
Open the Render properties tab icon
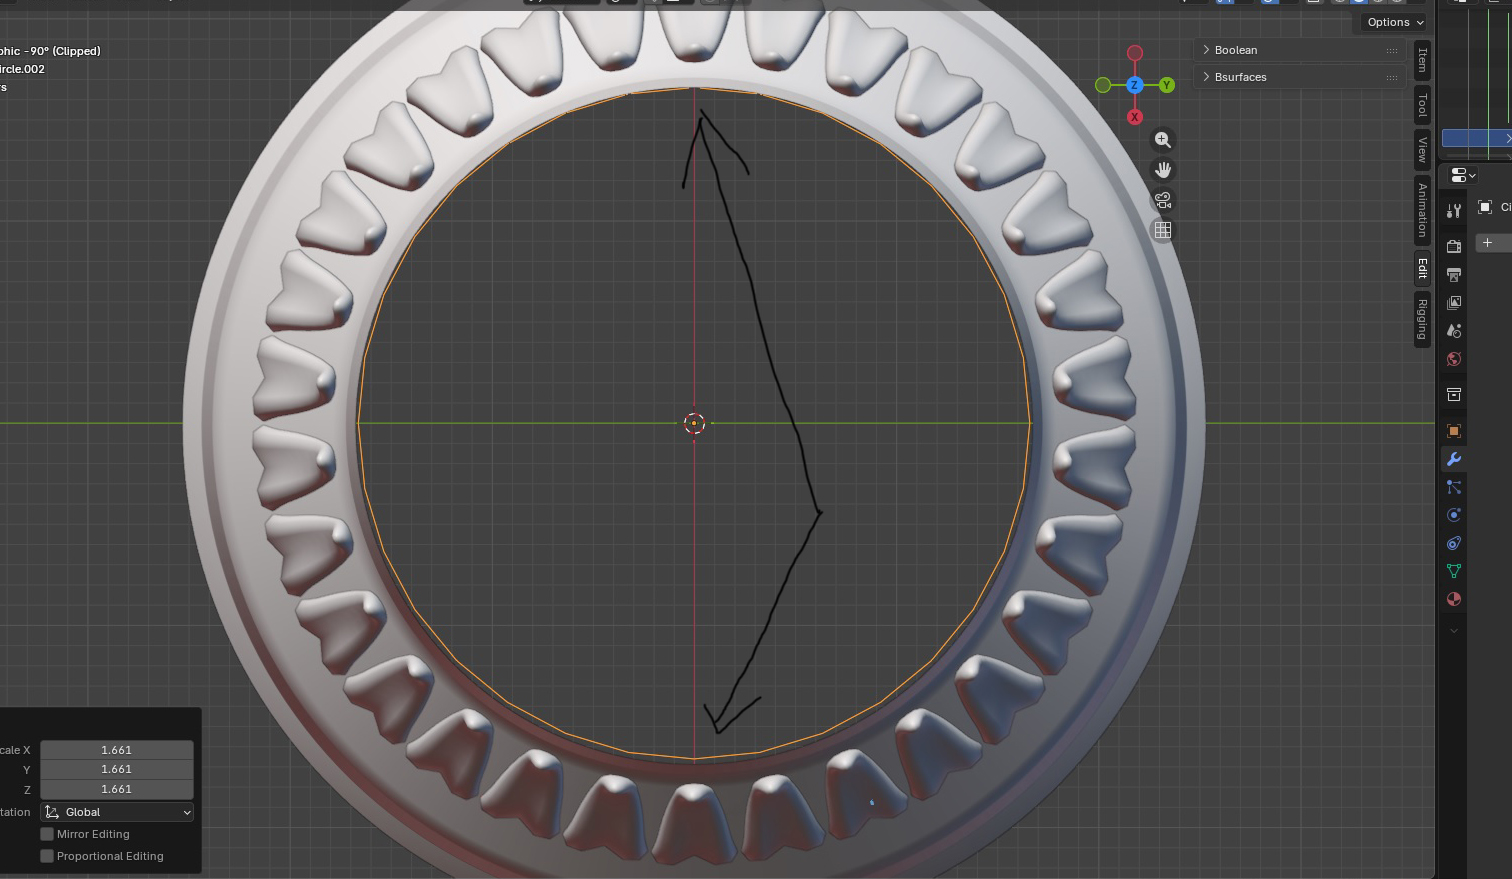click(1454, 246)
